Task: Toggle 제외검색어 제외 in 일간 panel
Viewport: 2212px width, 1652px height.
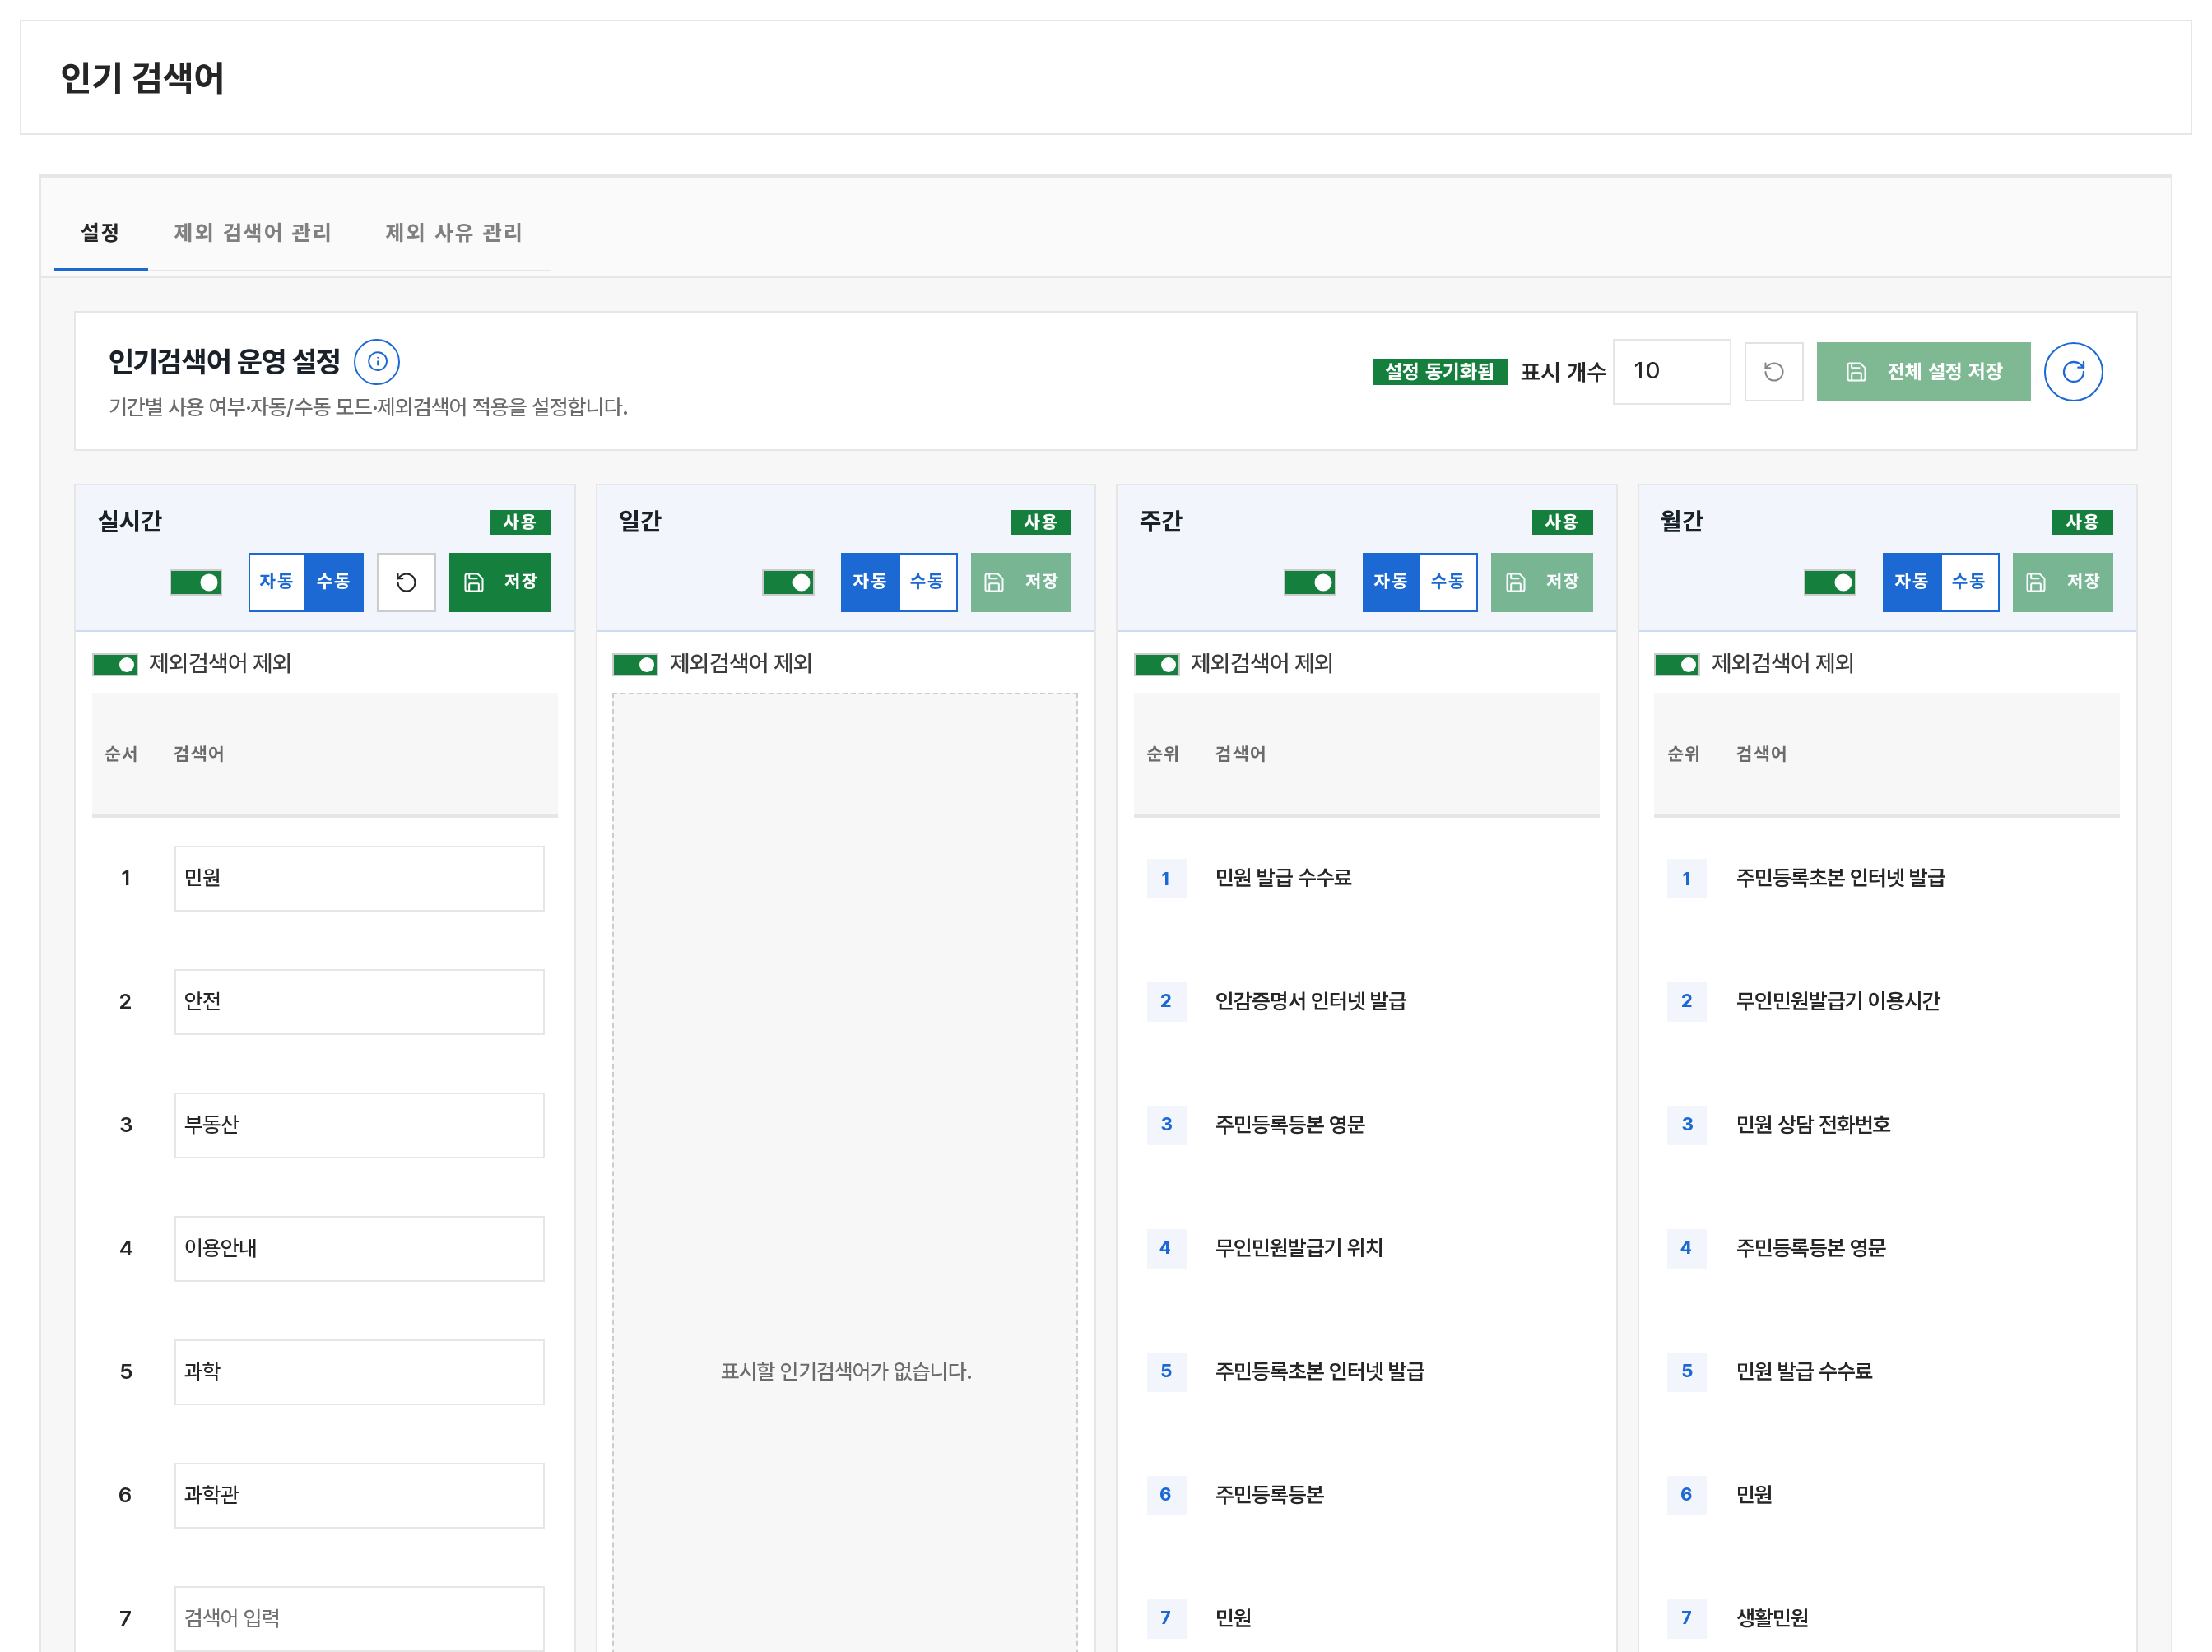Action: 635,664
